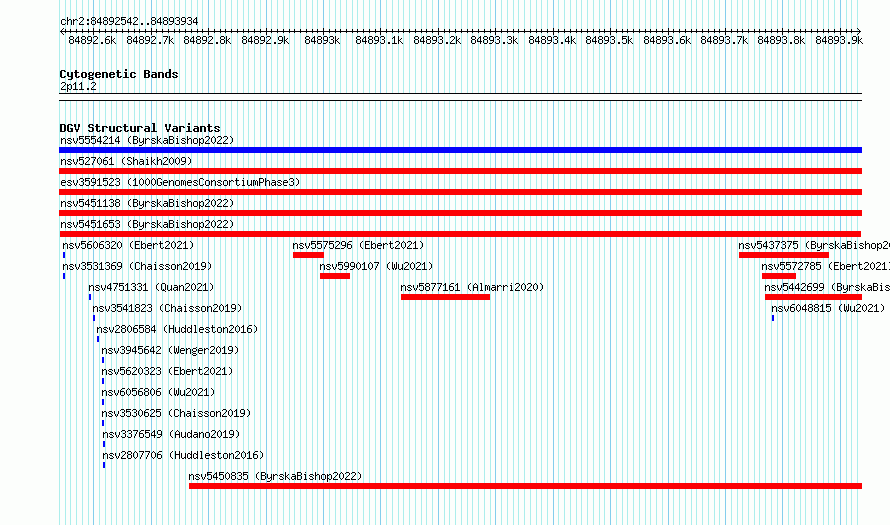The image size is (890, 525).
Task: Open nsv3541823 (Chaisson2019) variant label
Action: [167, 308]
